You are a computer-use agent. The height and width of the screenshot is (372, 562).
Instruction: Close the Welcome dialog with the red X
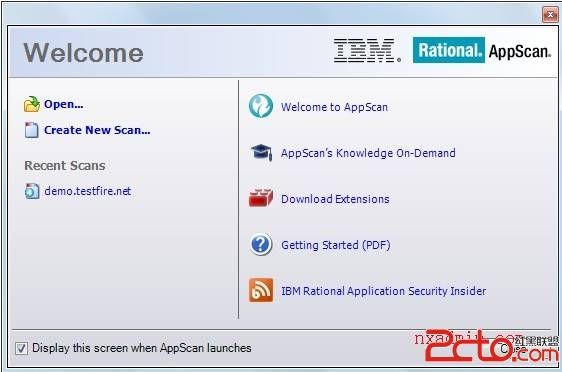(550, 15)
